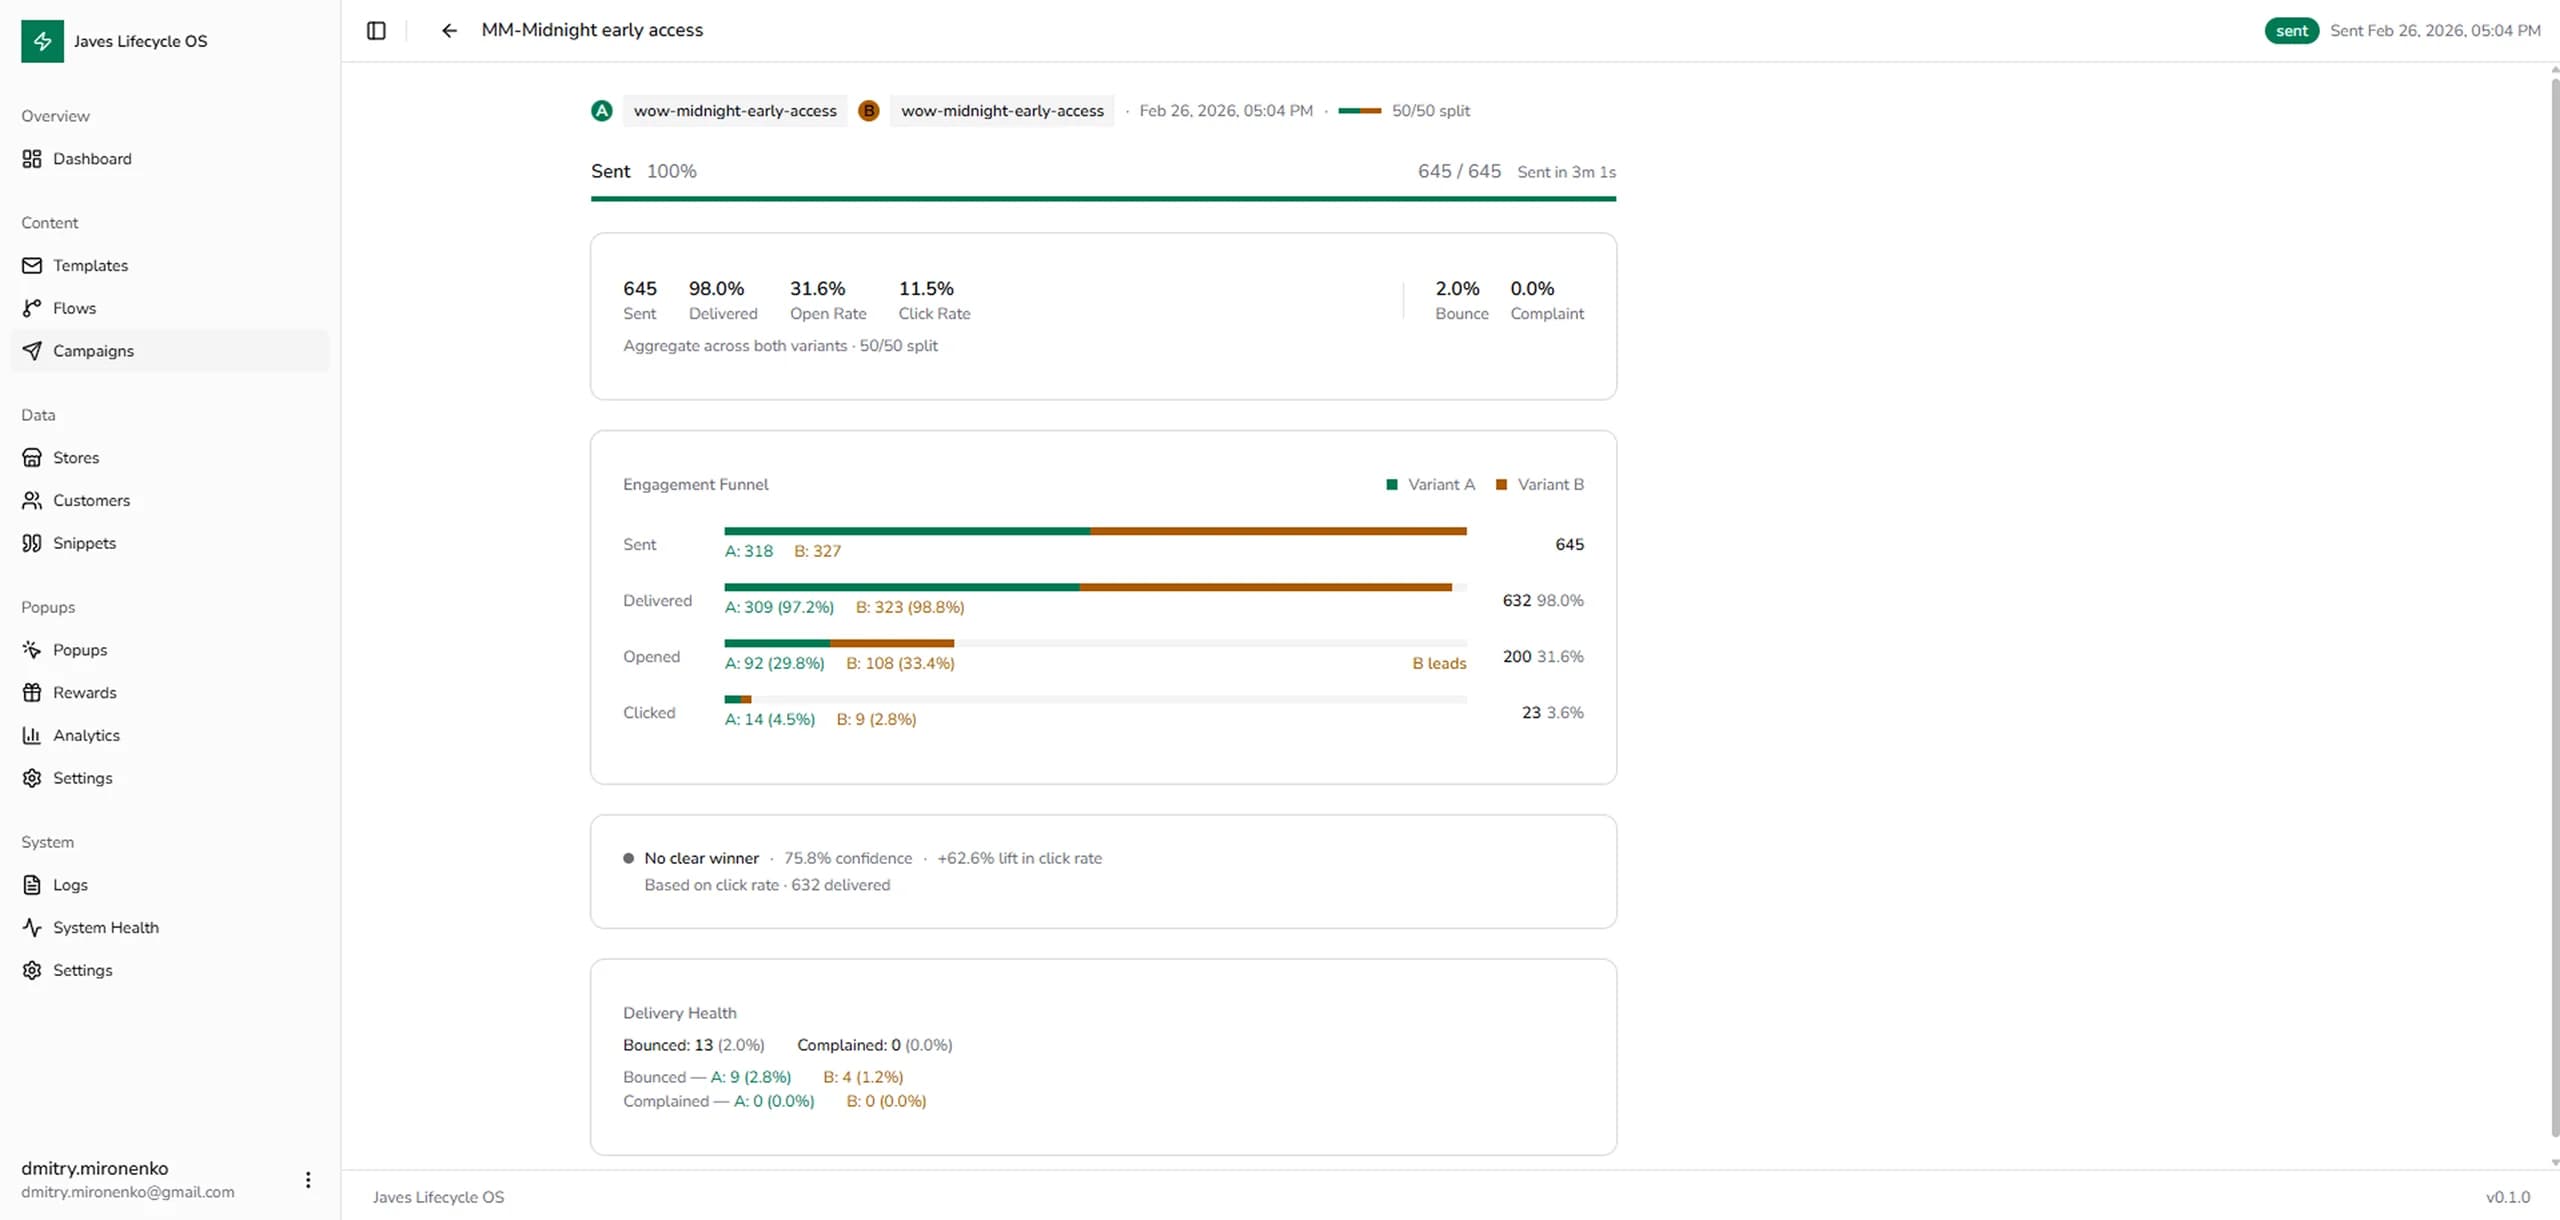Toggle the sidebar panel icon
This screenshot has height=1220, width=2560.
376,30
